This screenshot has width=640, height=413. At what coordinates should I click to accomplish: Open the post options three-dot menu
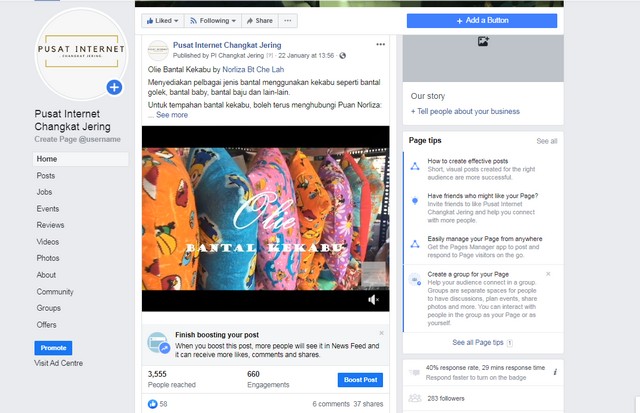tap(380, 45)
